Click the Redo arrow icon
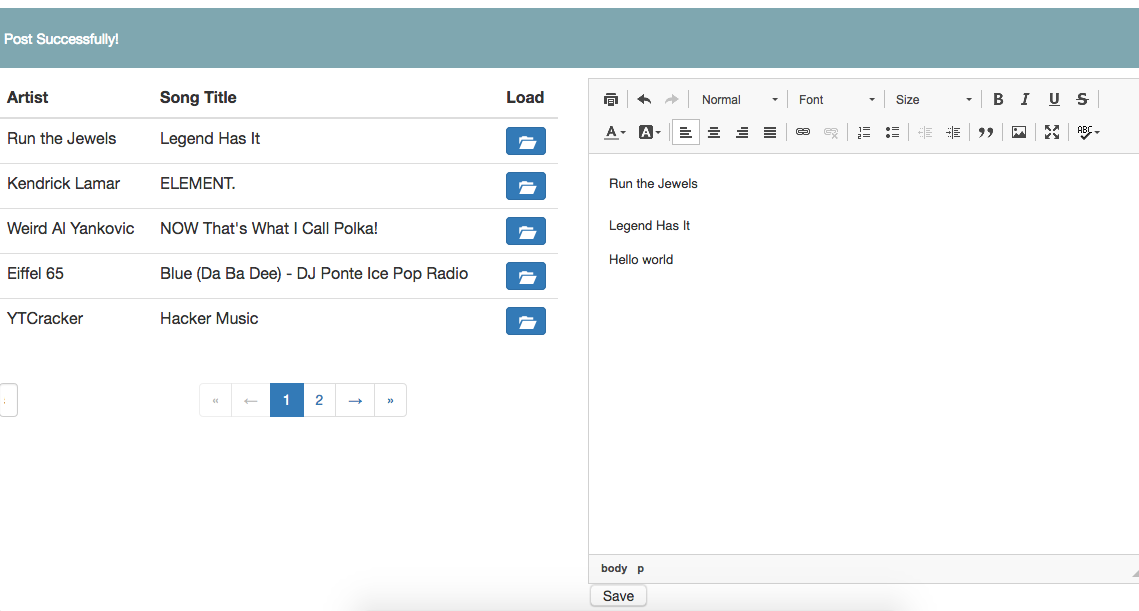Screen dimensions: 1139x611 click(672, 100)
